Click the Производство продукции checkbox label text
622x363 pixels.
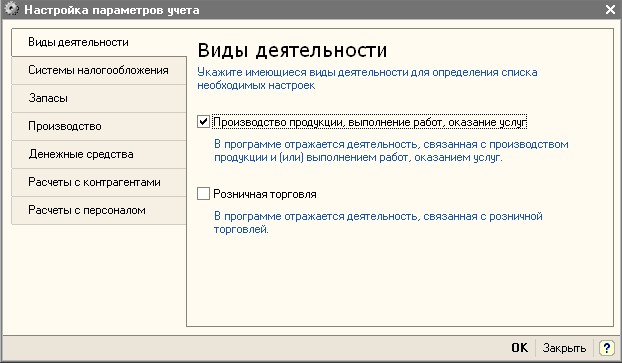coord(370,122)
